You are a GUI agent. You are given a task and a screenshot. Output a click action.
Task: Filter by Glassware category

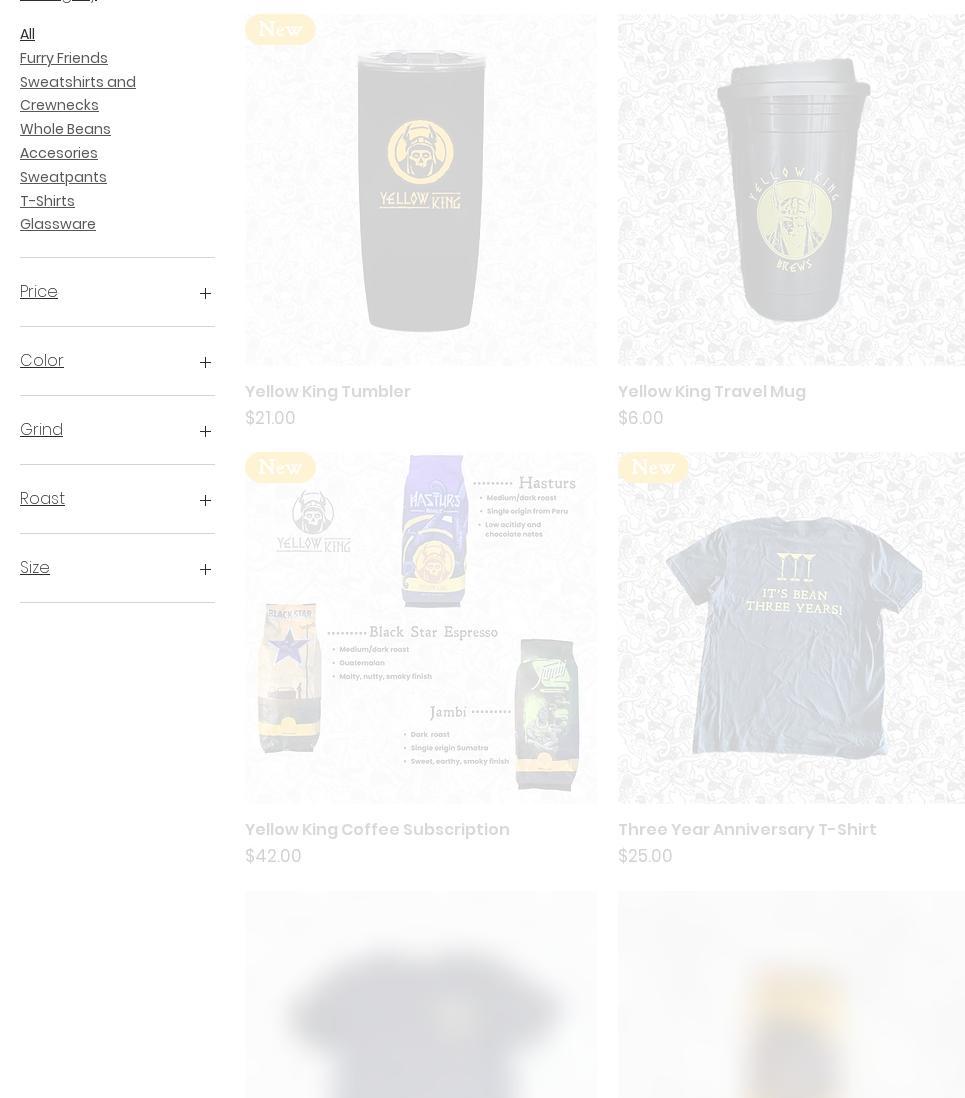pyautogui.click(x=57, y=224)
